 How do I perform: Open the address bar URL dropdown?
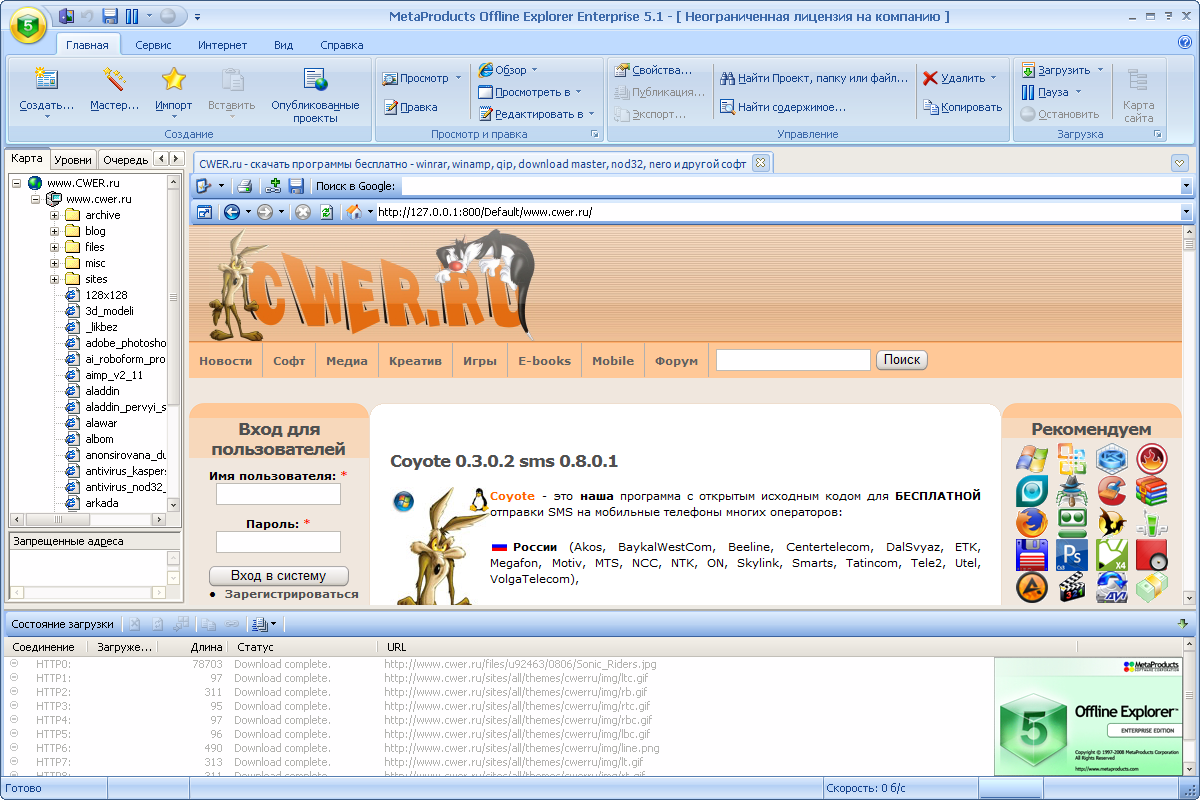(x=1186, y=212)
